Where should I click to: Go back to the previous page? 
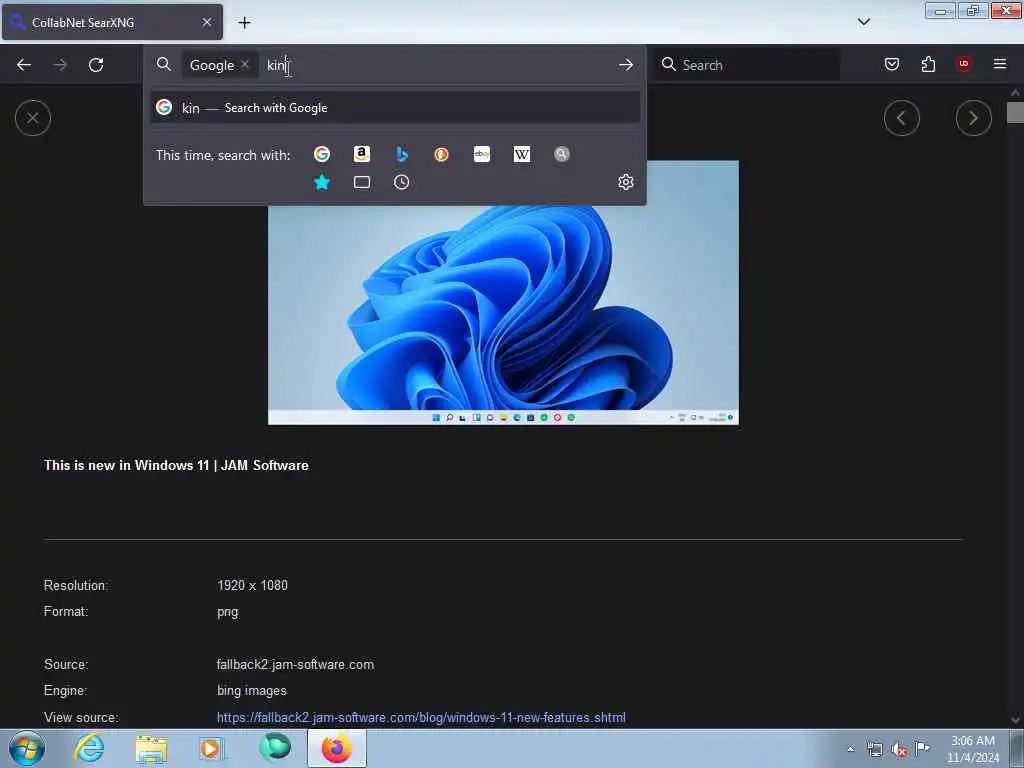24,65
